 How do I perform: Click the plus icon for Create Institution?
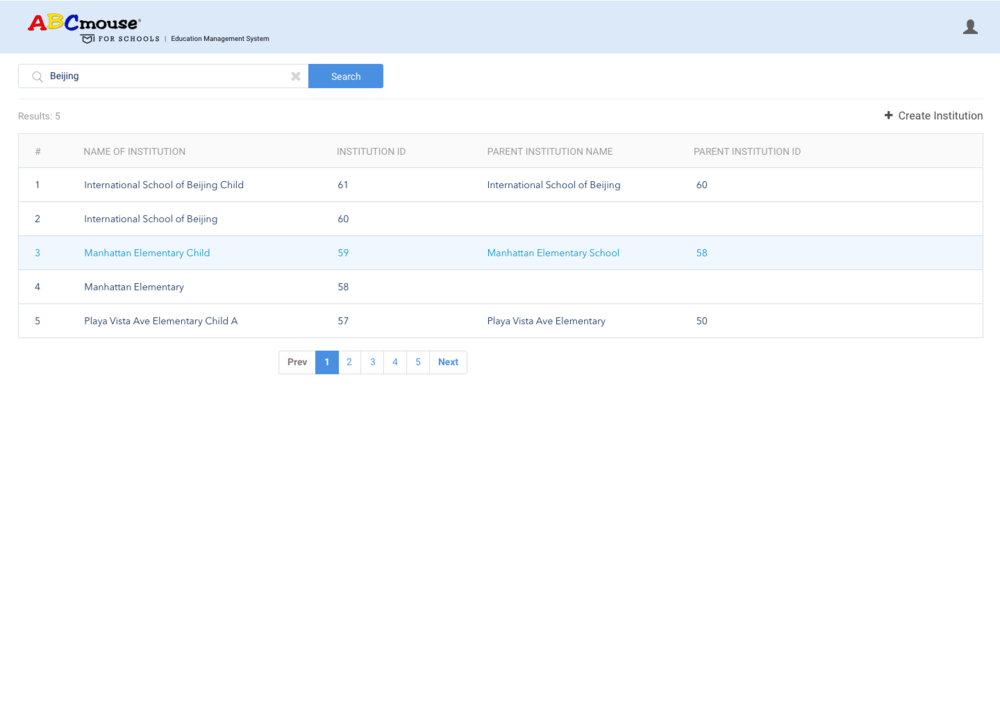pos(888,116)
